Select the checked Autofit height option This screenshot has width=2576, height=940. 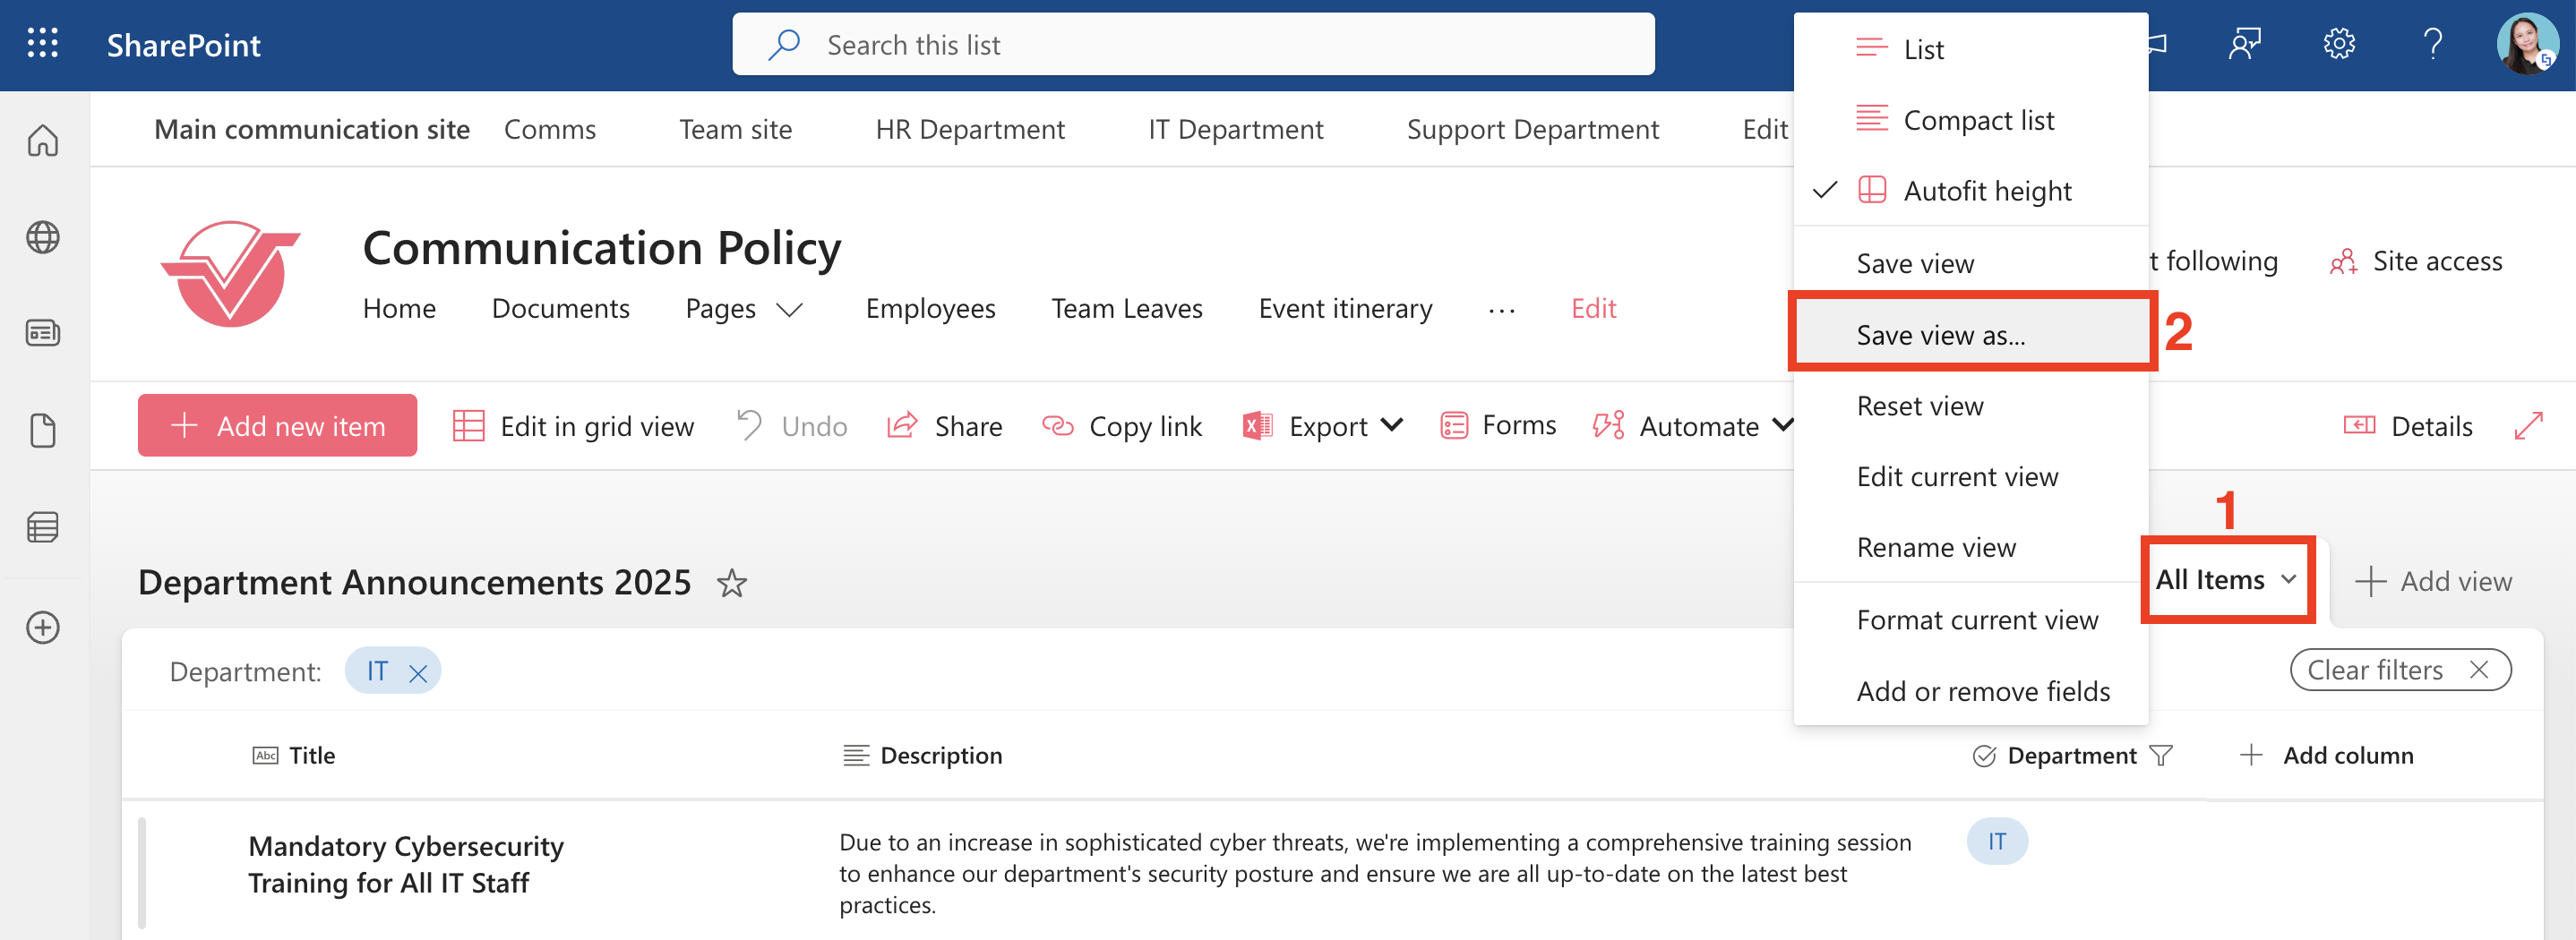coord(1970,191)
